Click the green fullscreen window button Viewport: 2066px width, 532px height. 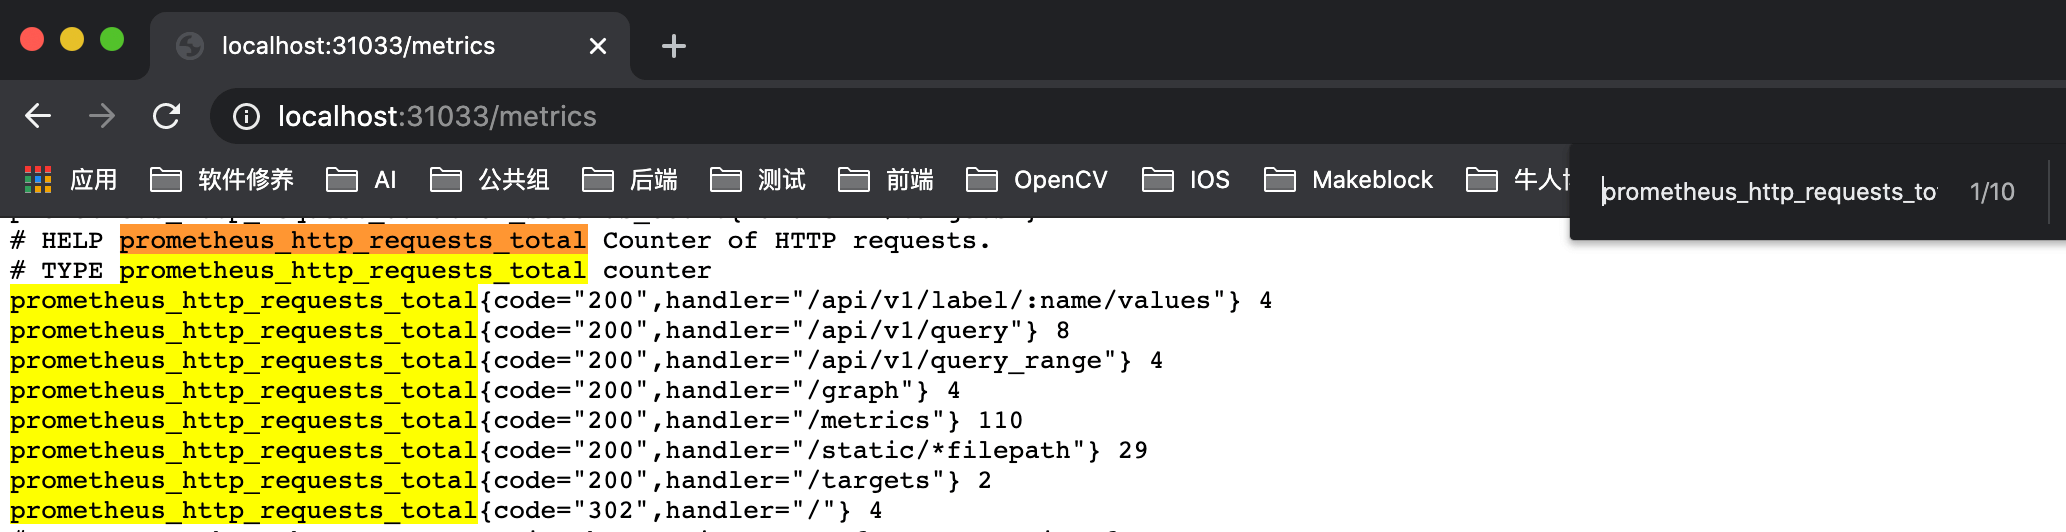click(112, 39)
